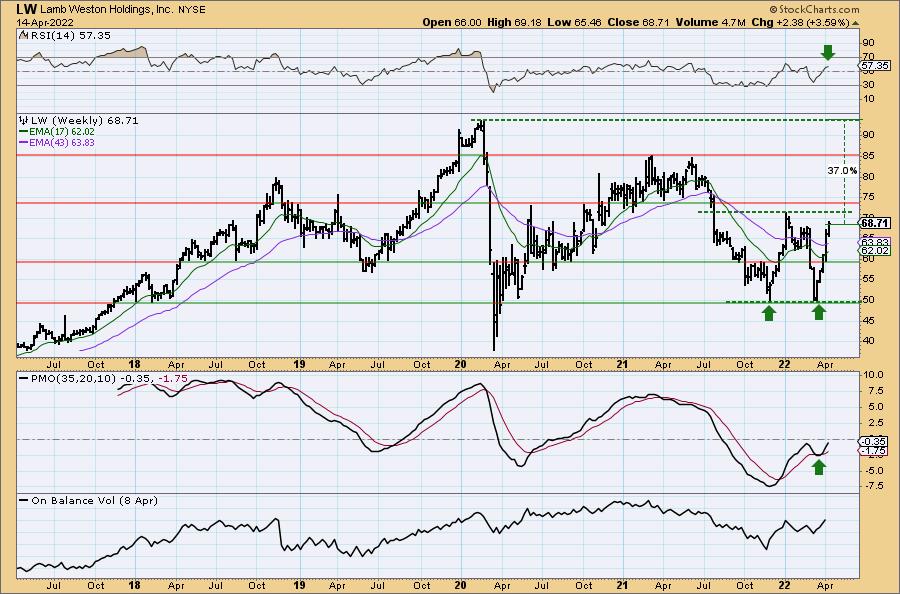Click the legend line beside On Balance Vol
The height and width of the screenshot is (594, 900).
pyautogui.click(x=24, y=500)
